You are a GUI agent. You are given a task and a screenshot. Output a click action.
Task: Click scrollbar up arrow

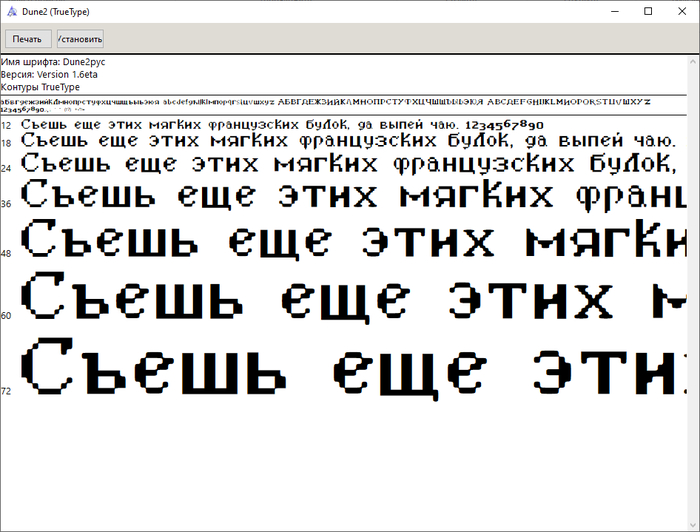(693, 62)
